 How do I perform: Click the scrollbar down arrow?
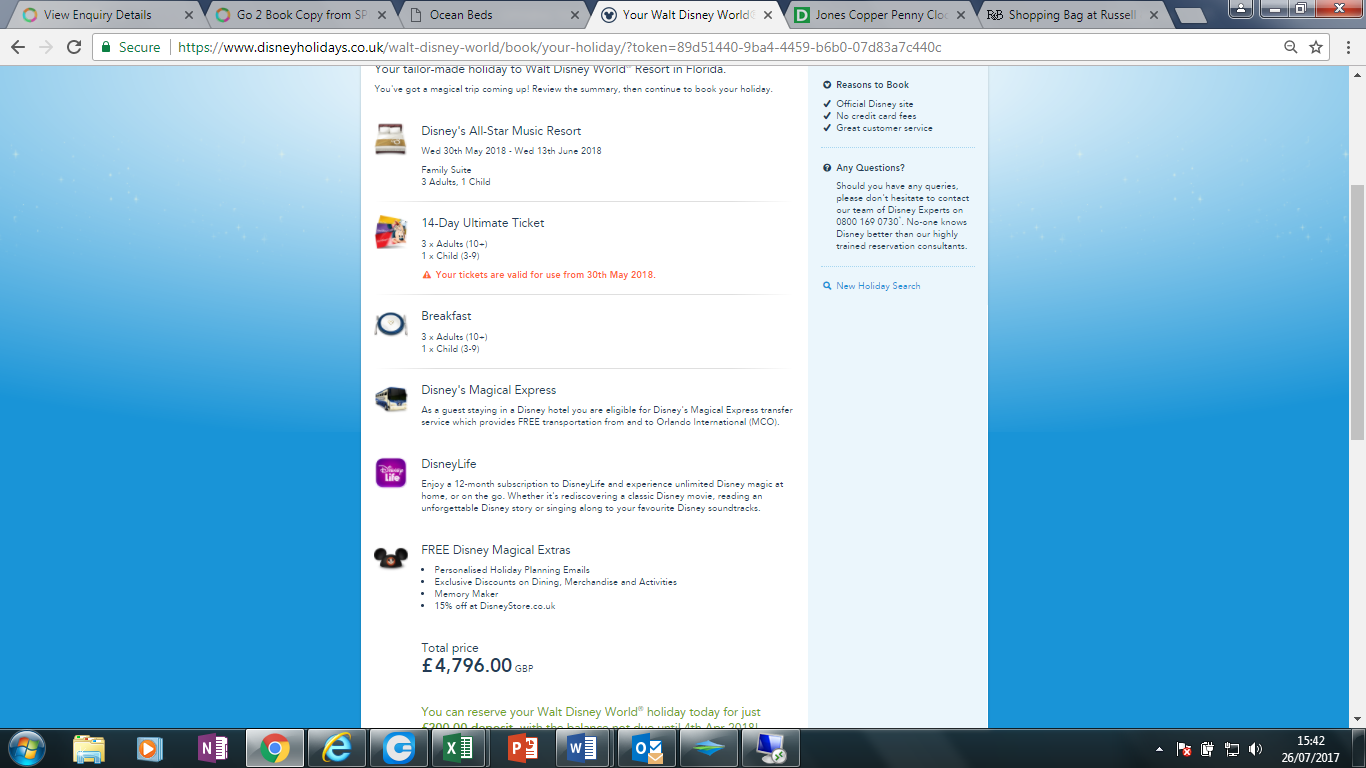point(1357,719)
